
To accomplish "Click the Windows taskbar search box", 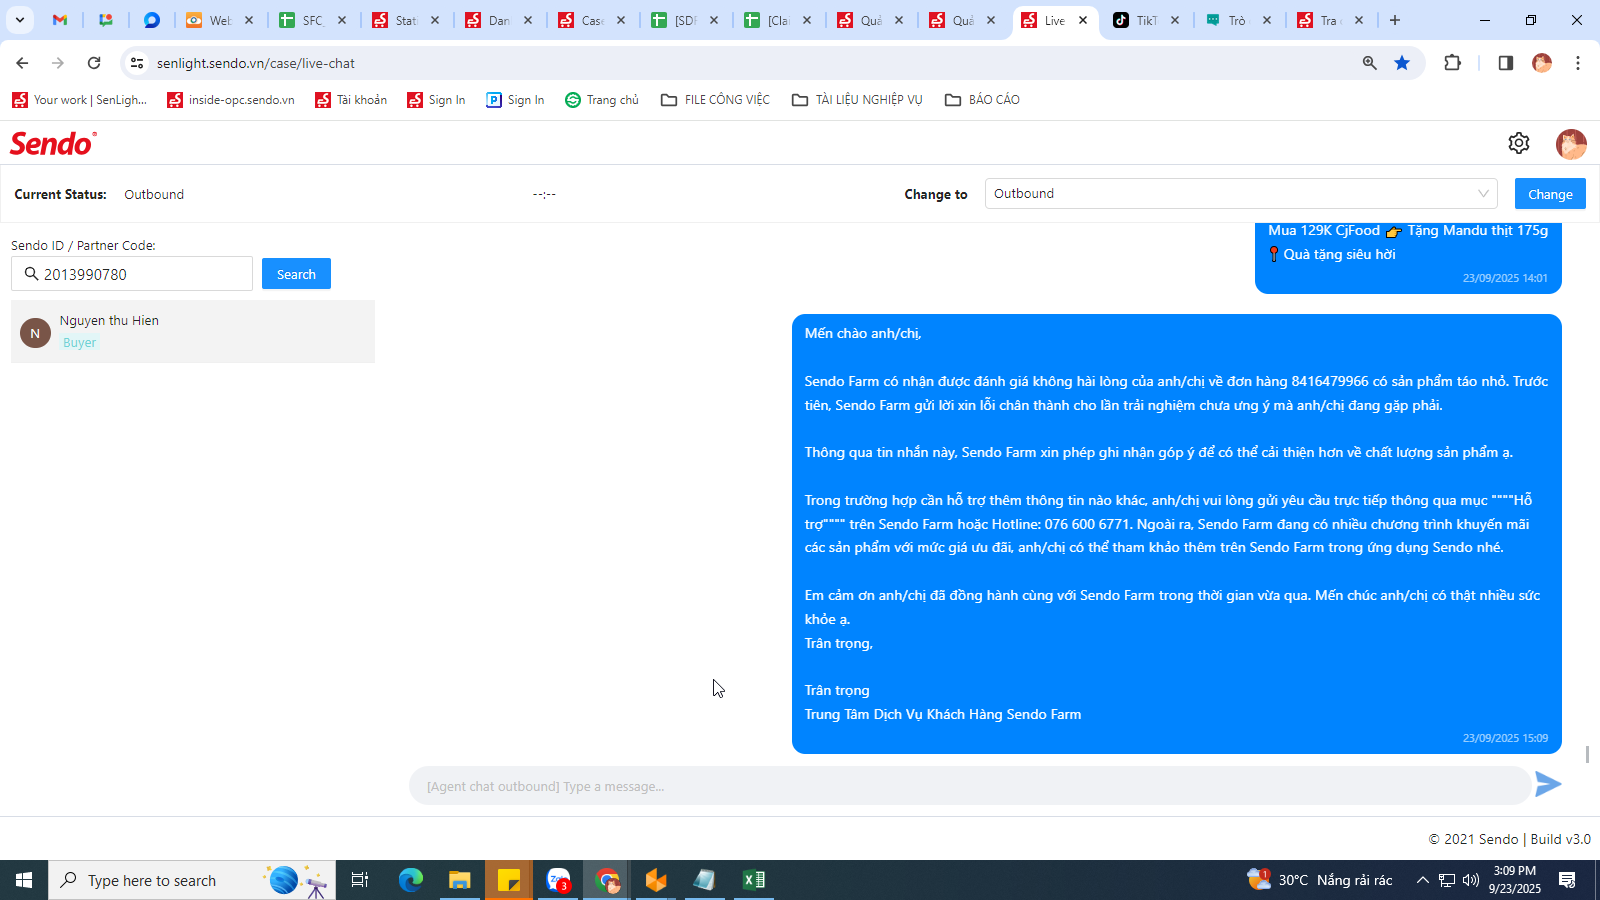I will pyautogui.click(x=192, y=880).
